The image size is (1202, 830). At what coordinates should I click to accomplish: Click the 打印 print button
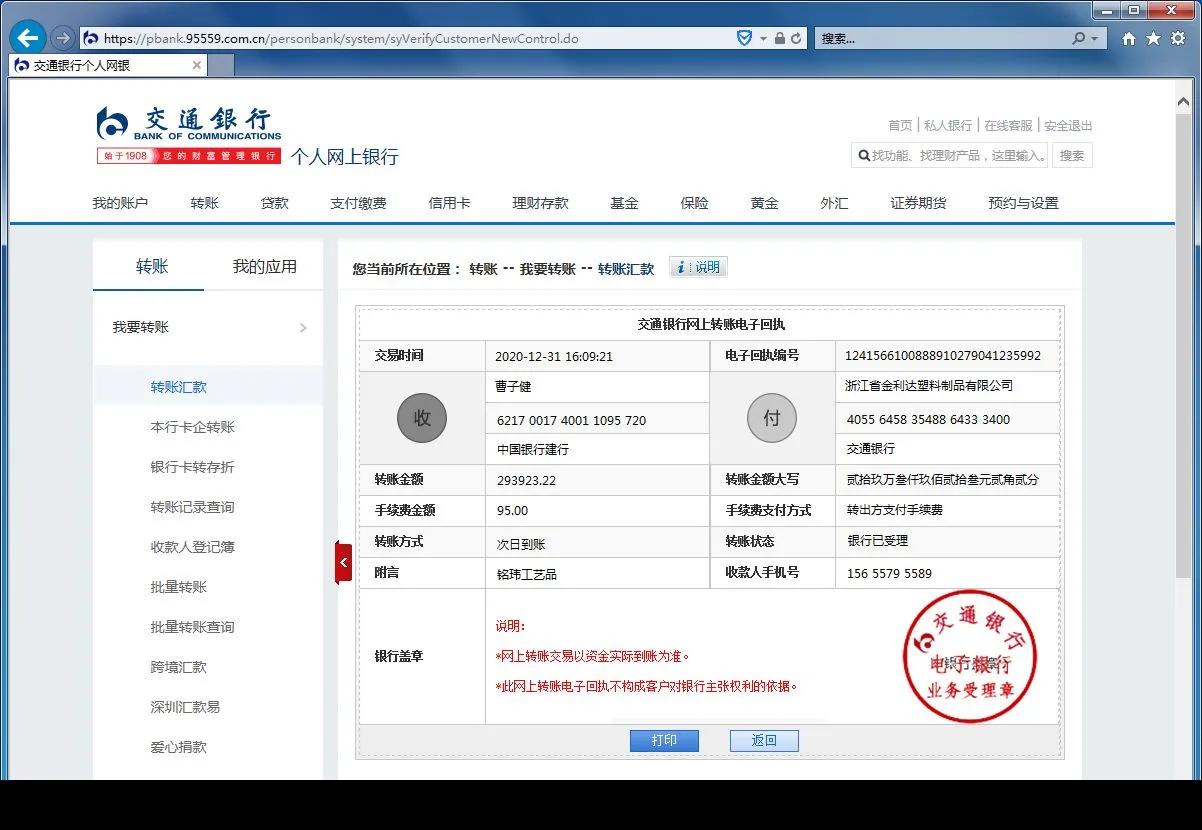point(664,740)
